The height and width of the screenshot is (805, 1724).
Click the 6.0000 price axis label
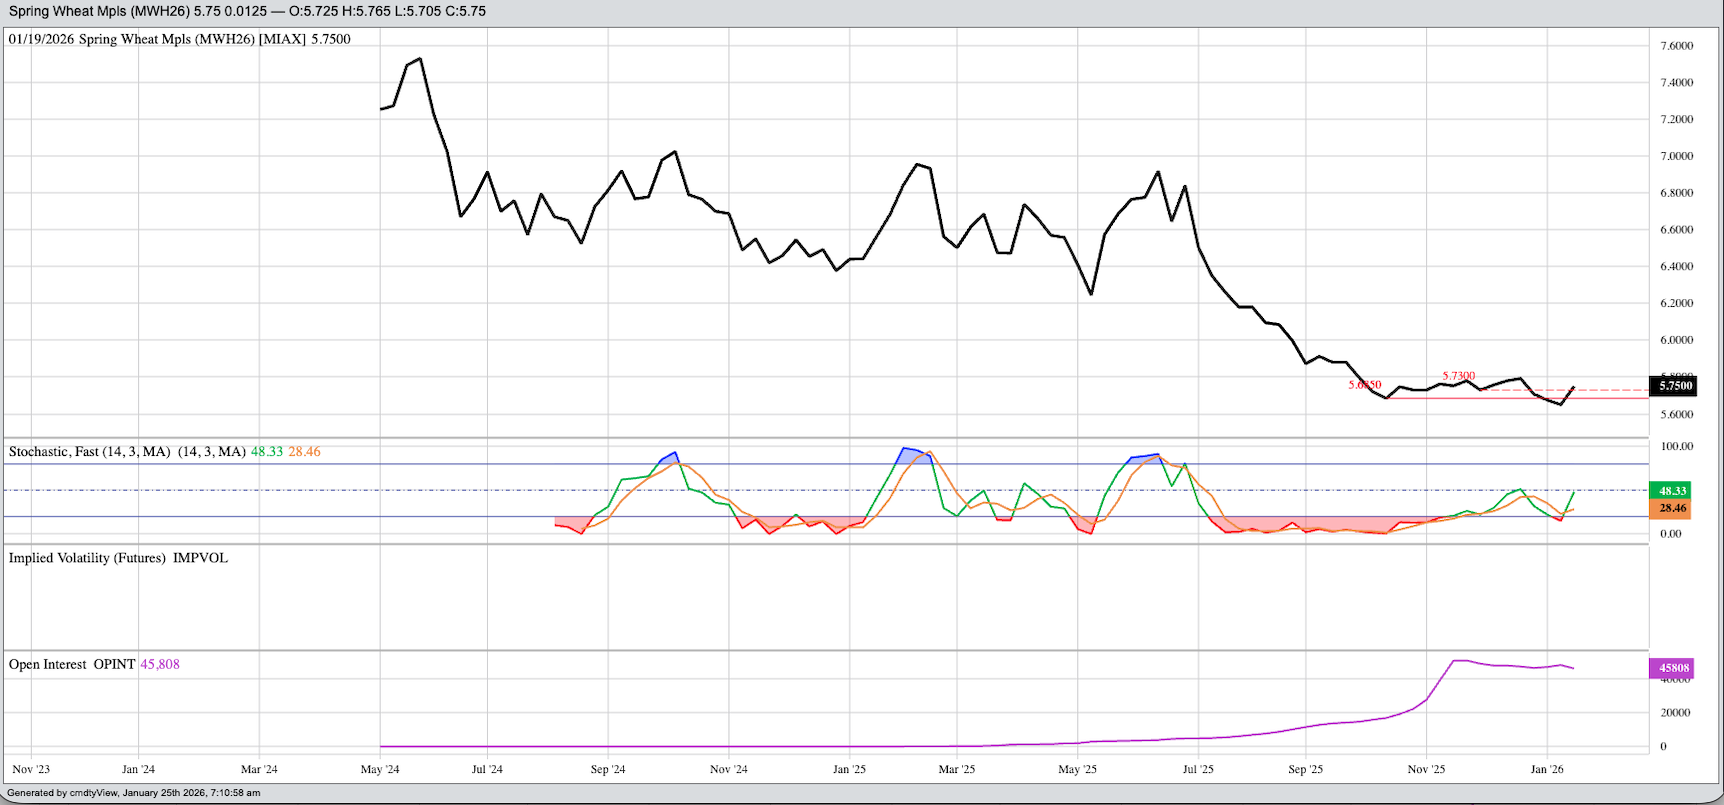pos(1676,340)
